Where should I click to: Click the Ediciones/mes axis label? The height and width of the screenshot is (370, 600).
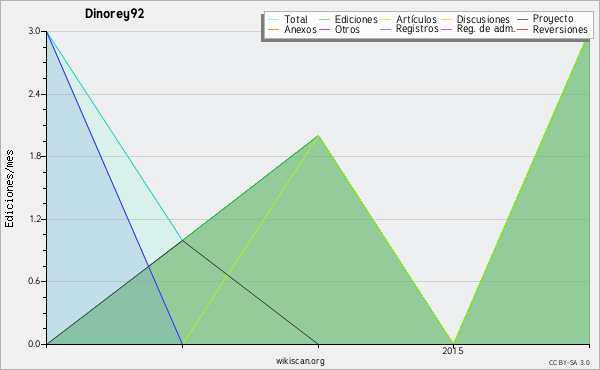pyautogui.click(x=9, y=189)
